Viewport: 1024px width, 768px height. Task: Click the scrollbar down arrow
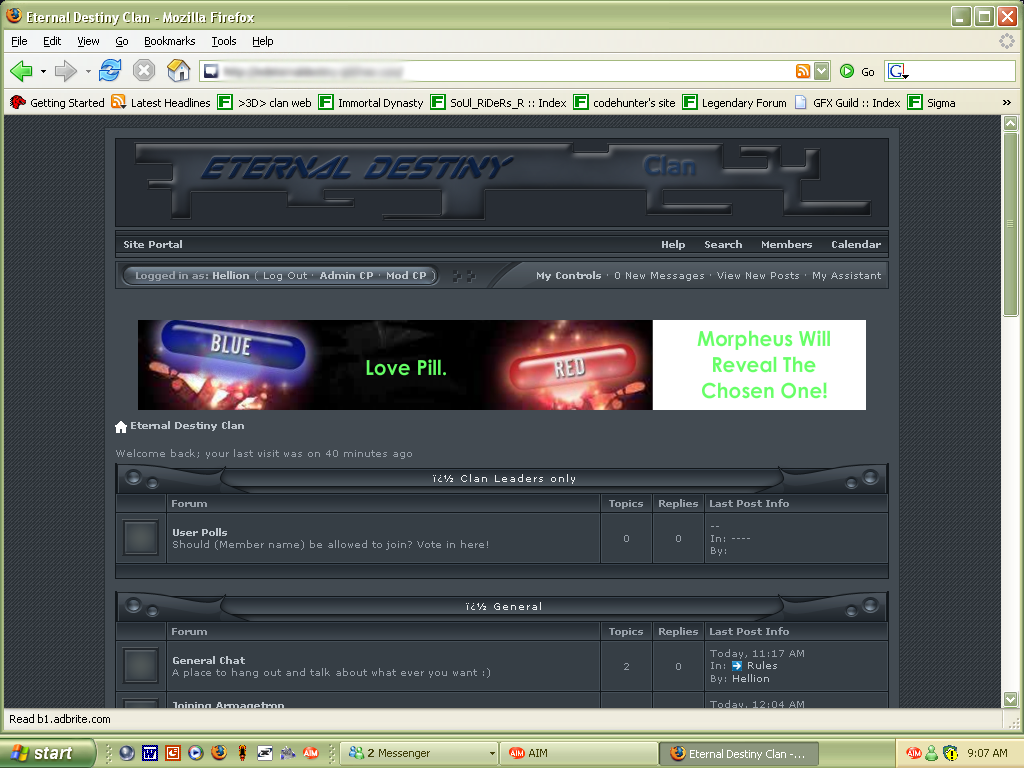[x=1010, y=699]
